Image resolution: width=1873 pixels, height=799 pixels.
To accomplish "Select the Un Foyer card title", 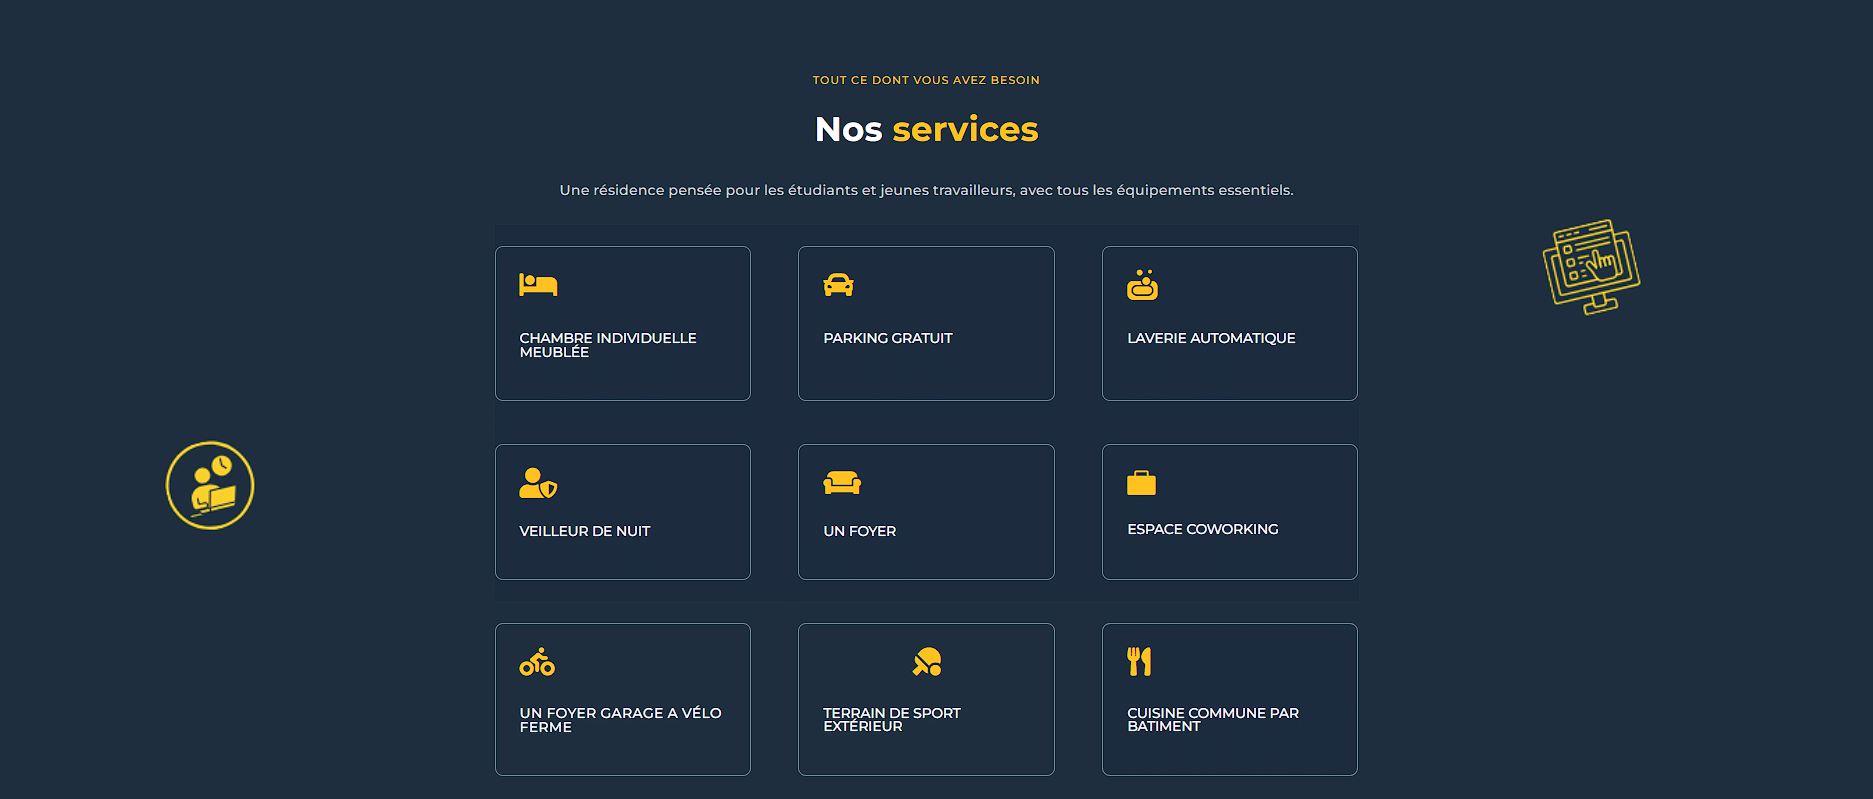I will click(x=859, y=531).
